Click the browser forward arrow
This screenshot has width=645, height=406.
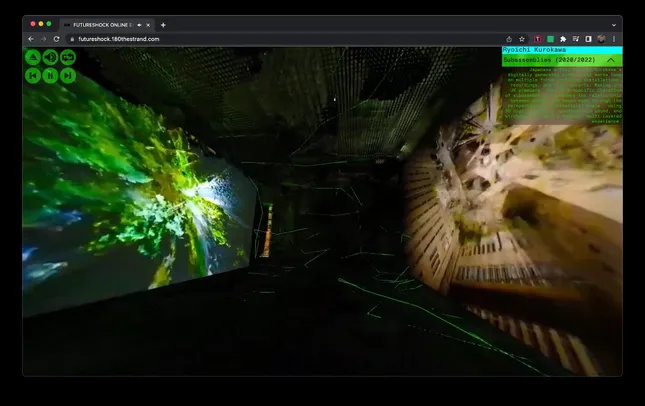pyautogui.click(x=44, y=39)
